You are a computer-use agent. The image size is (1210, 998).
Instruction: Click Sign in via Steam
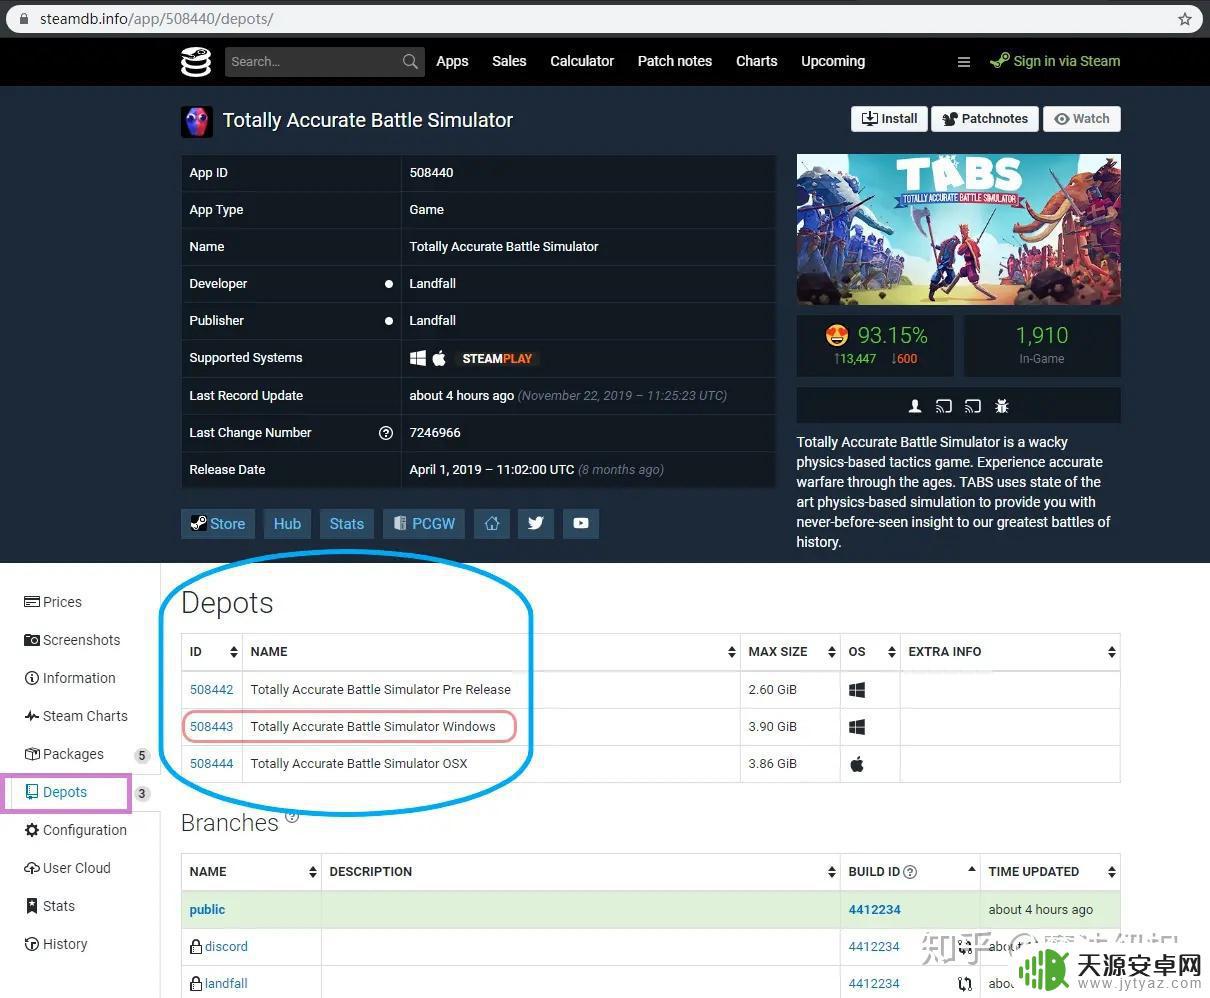[1055, 61]
